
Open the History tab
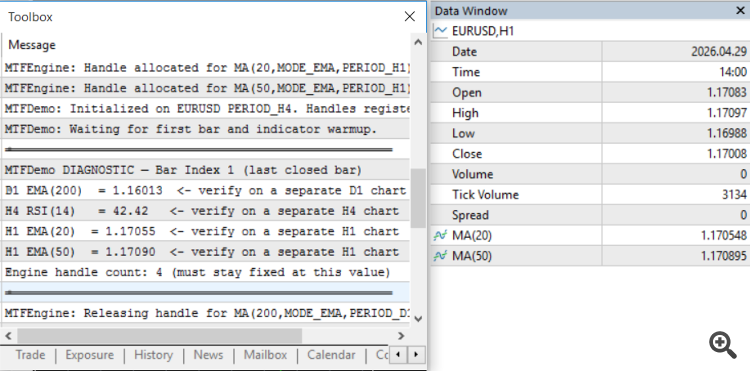tap(153, 355)
